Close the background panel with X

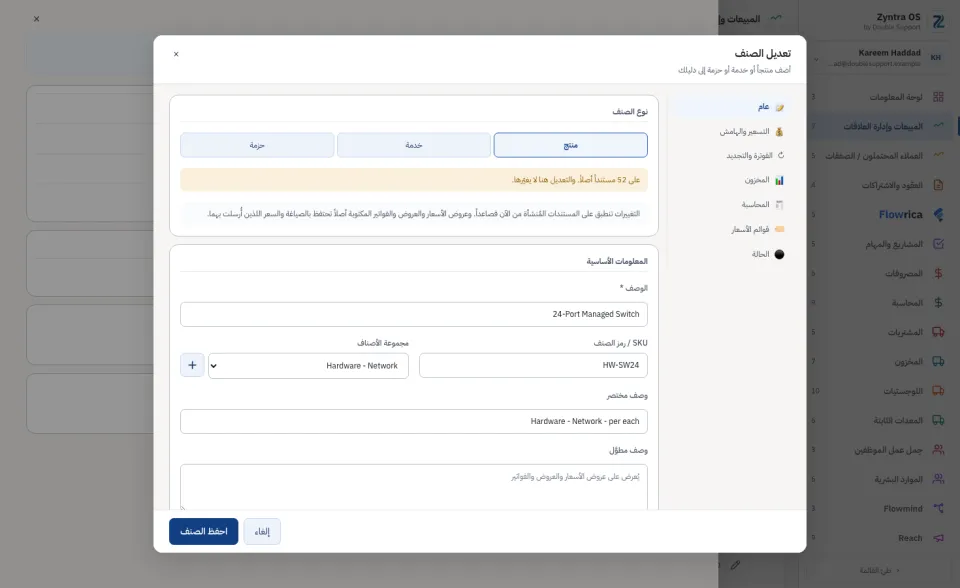point(37,19)
